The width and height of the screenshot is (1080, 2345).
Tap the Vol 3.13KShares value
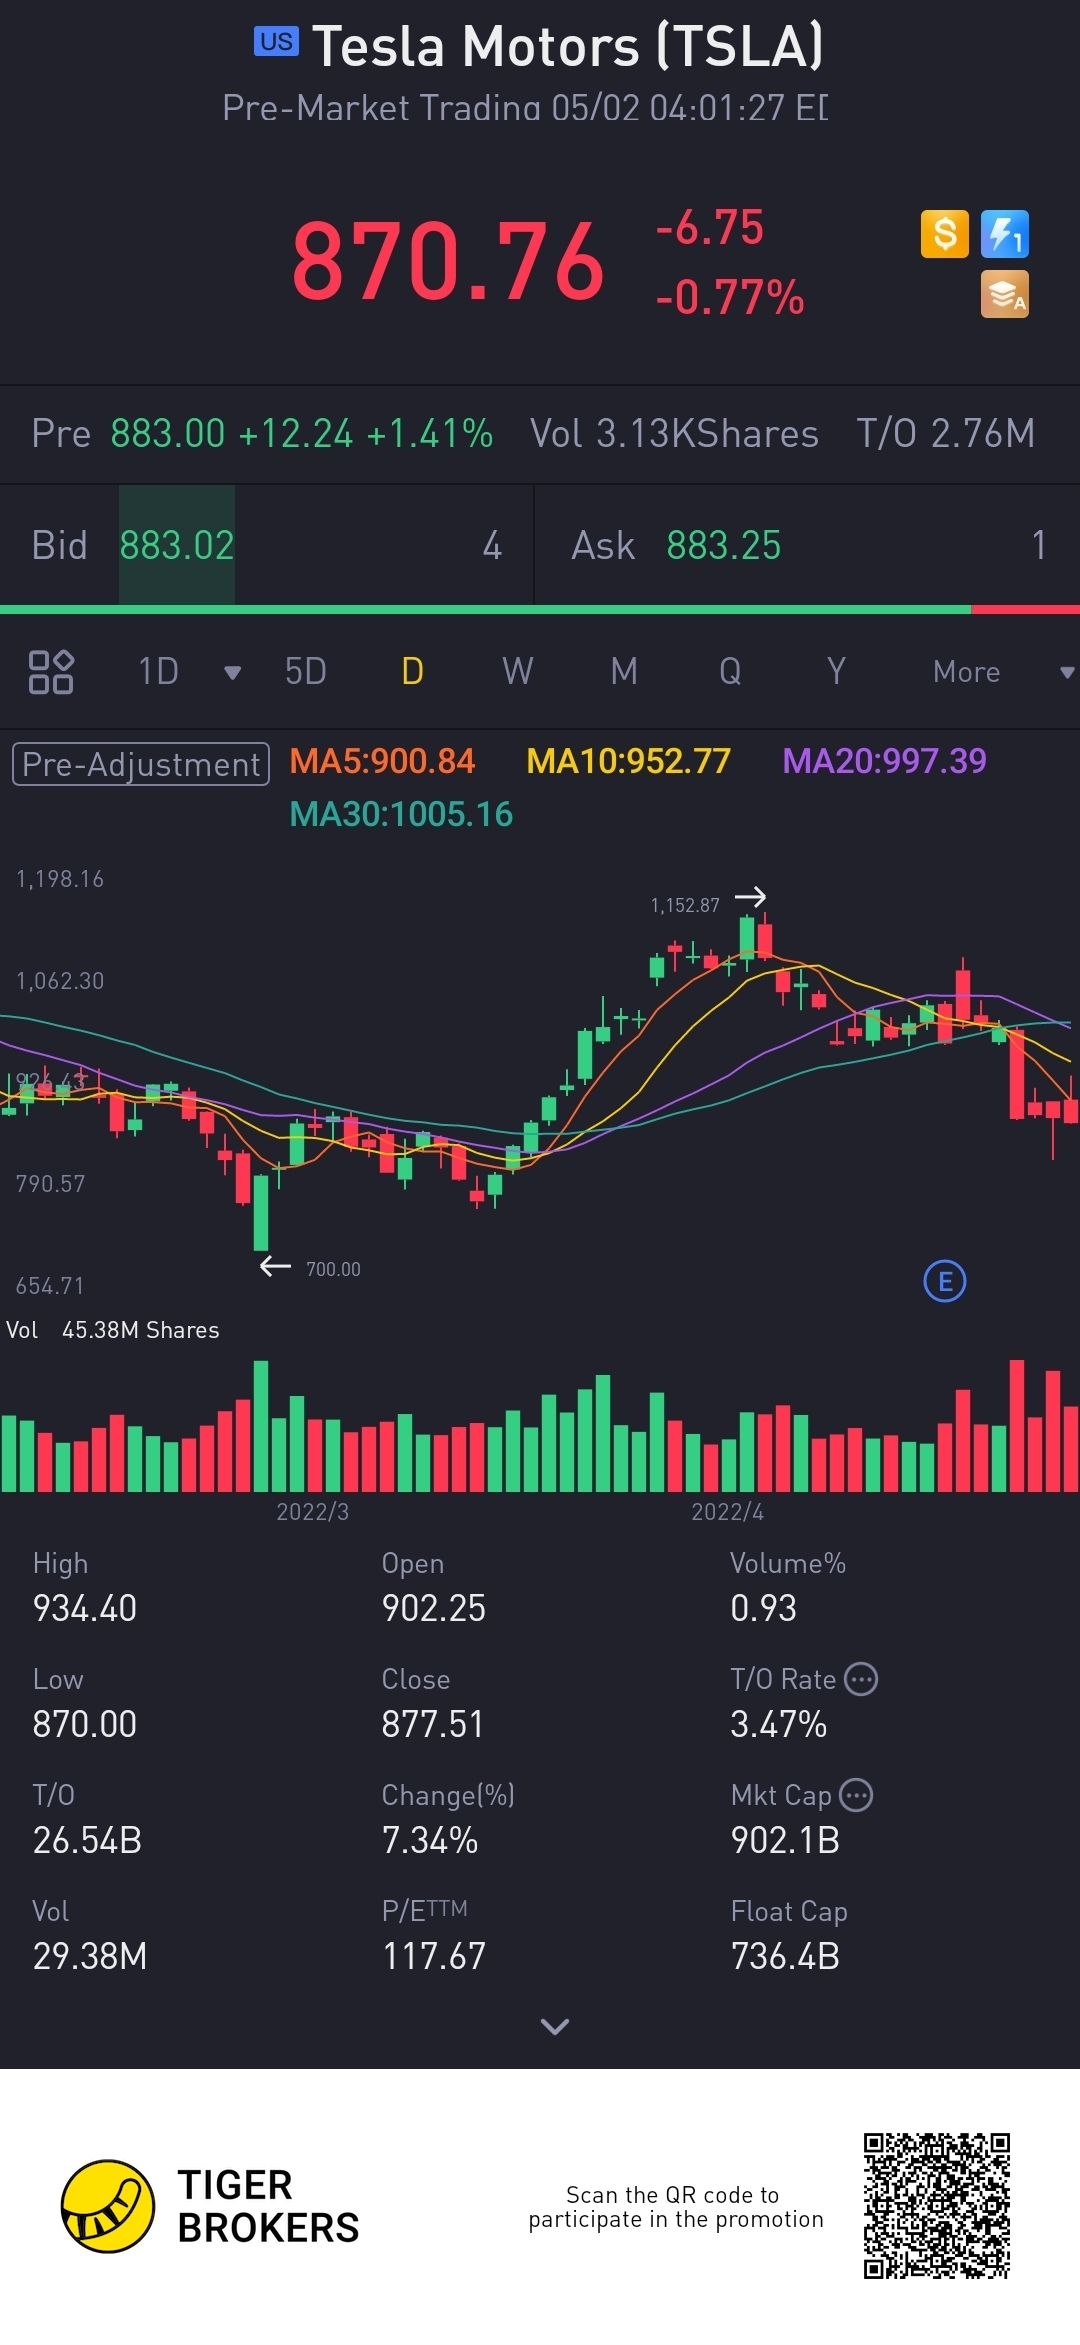674,433
